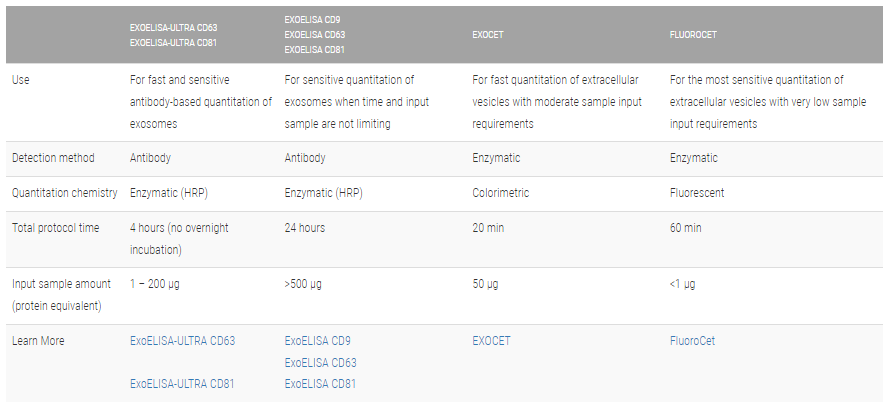Click the EXOELISA CD9 header text
Viewport: 883px width, 413px height.
[310, 19]
